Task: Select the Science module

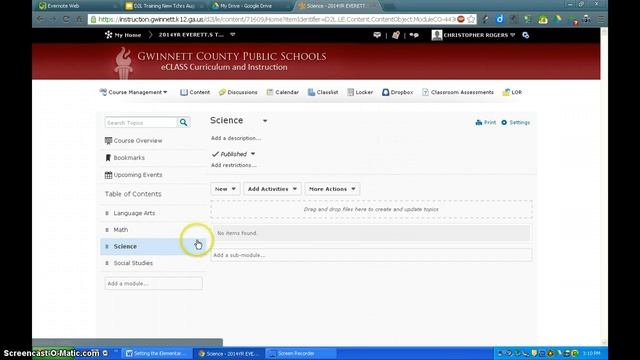Action: 125,247
